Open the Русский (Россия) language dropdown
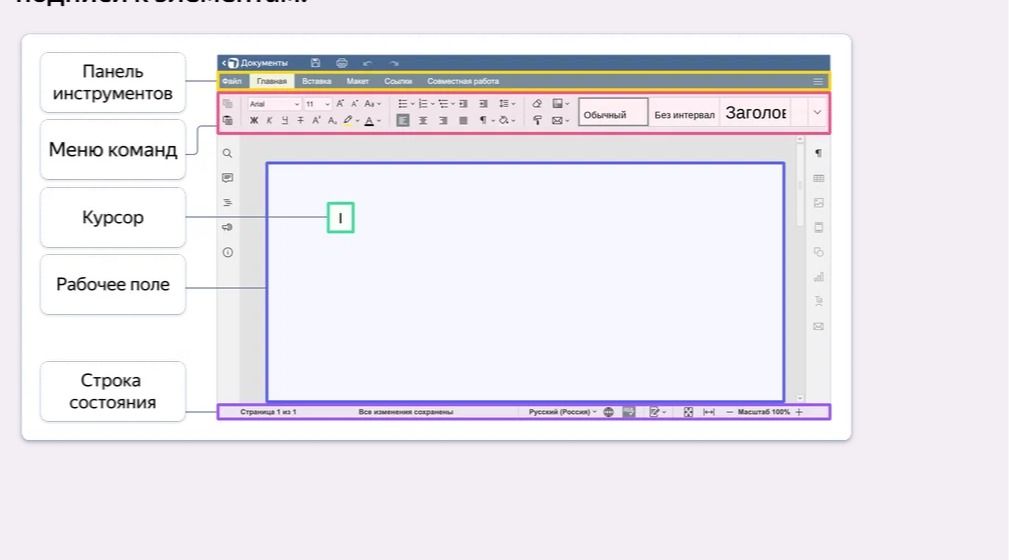 point(562,412)
